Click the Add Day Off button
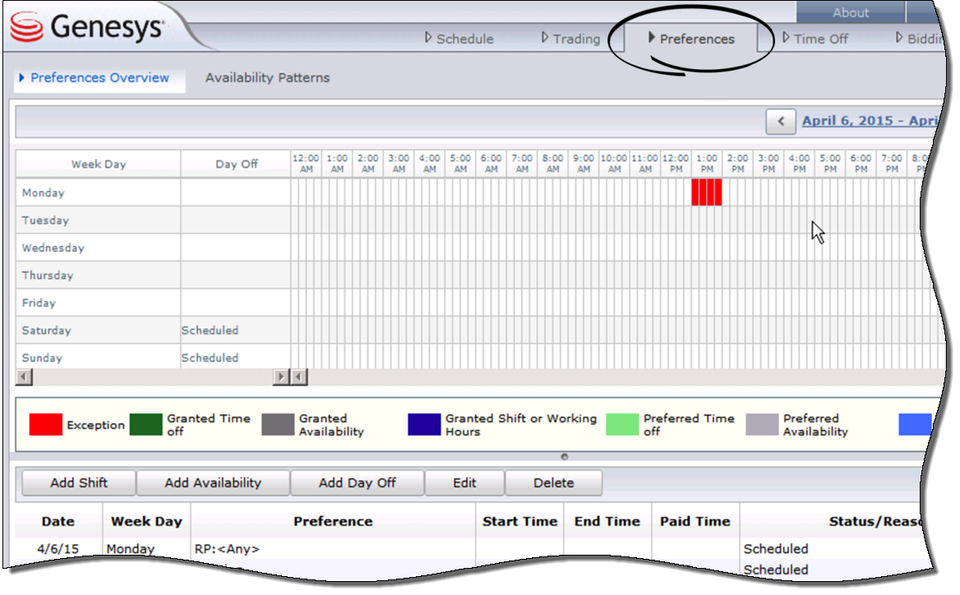This screenshot has height=595, width=960. pyautogui.click(x=357, y=482)
